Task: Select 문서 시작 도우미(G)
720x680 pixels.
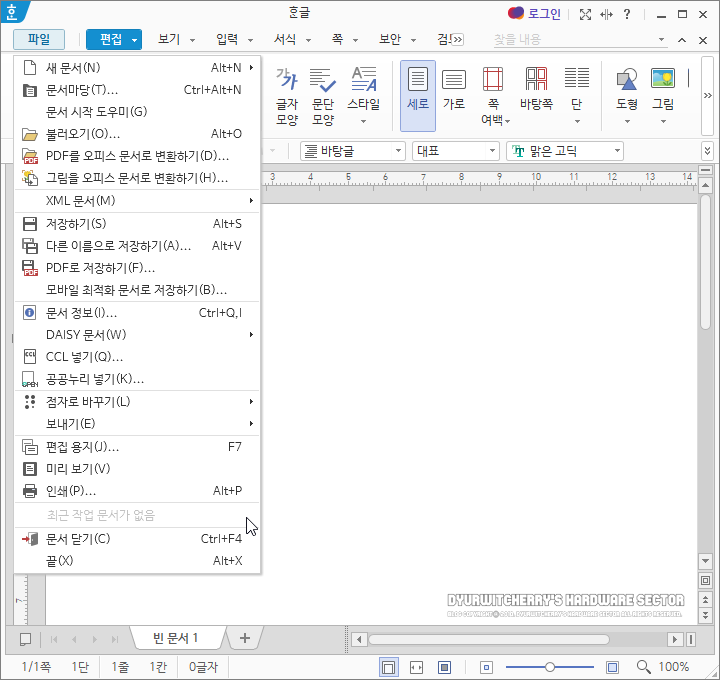Action: coord(137,112)
